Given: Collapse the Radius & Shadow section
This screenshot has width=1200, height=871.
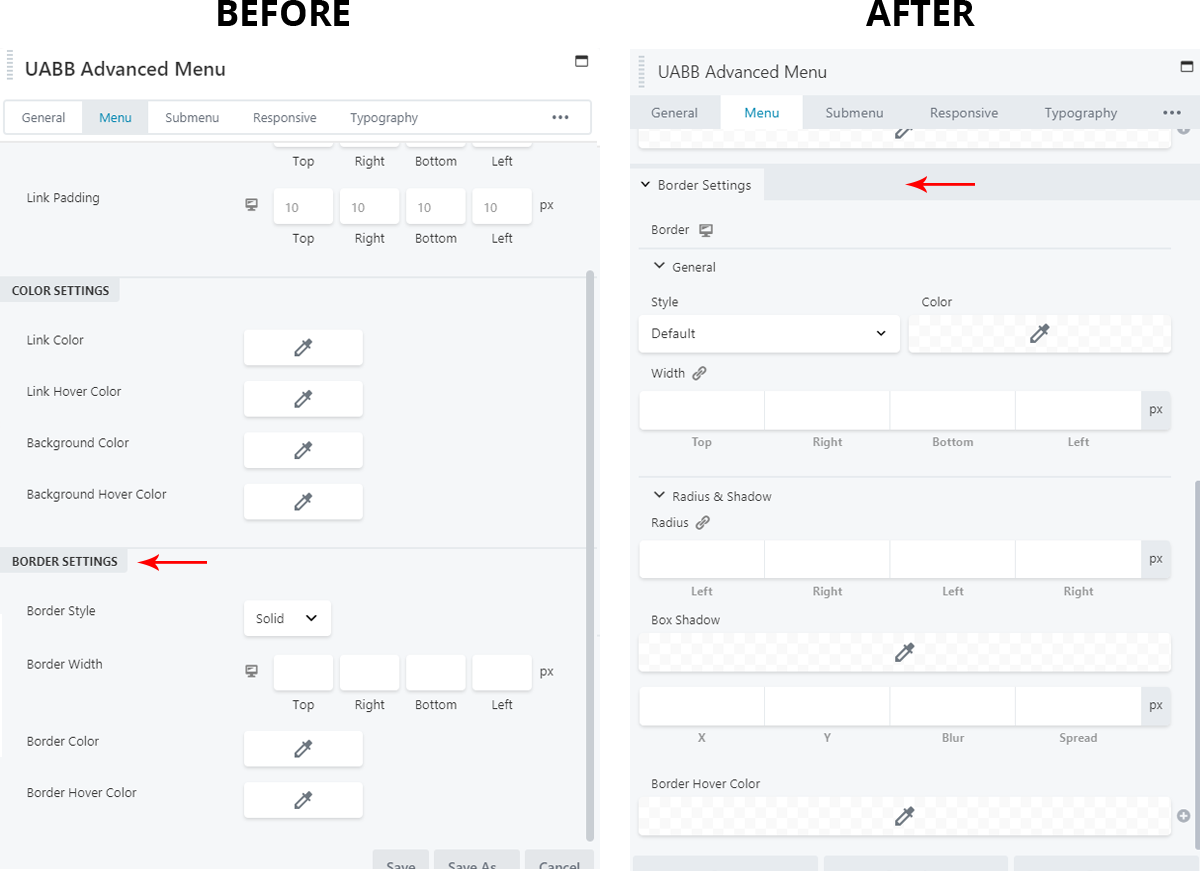Looking at the screenshot, I should tap(659, 495).
